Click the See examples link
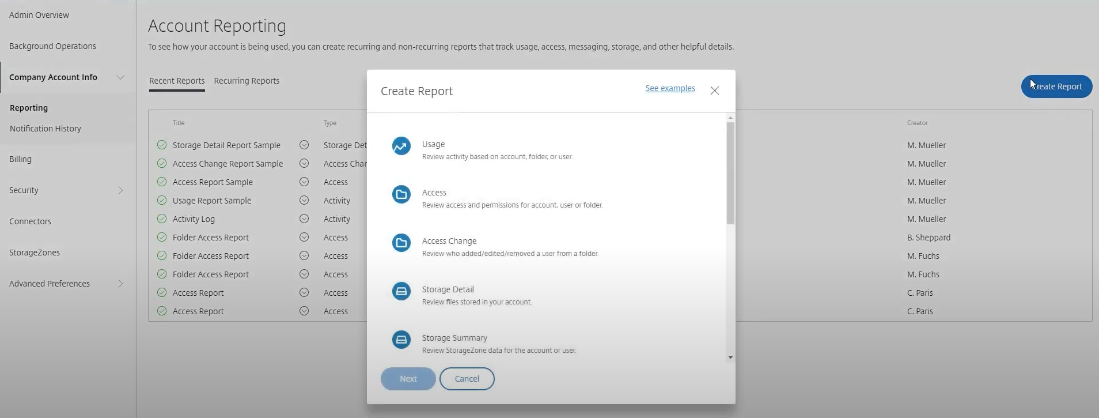 click(x=670, y=89)
